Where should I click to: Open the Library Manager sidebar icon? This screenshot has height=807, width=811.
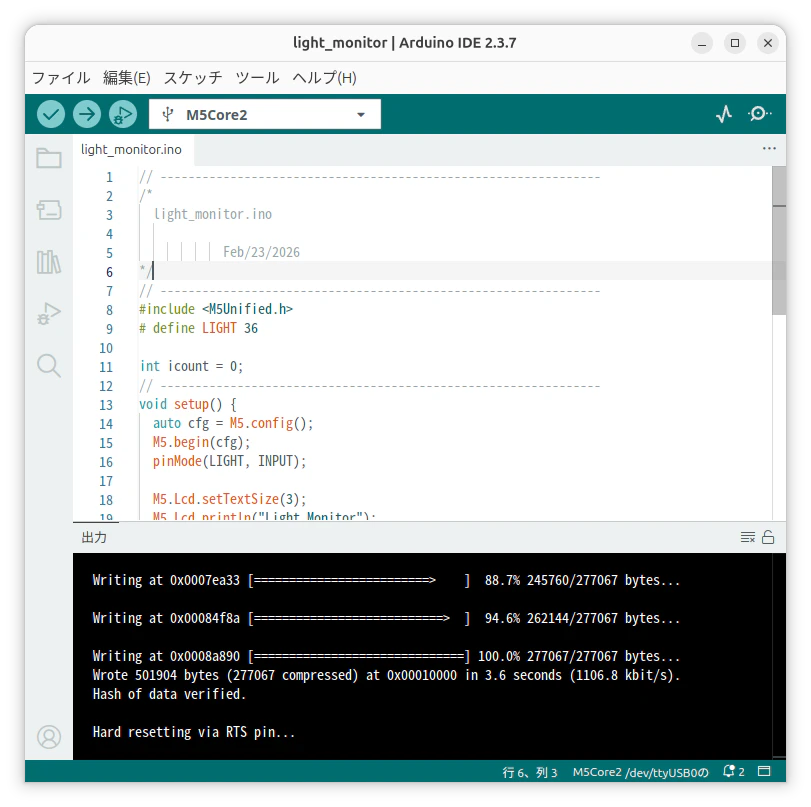pos(49,262)
